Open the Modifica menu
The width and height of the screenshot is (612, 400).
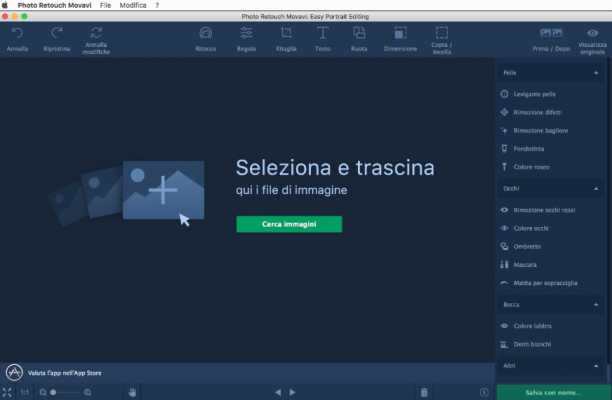point(133,5)
